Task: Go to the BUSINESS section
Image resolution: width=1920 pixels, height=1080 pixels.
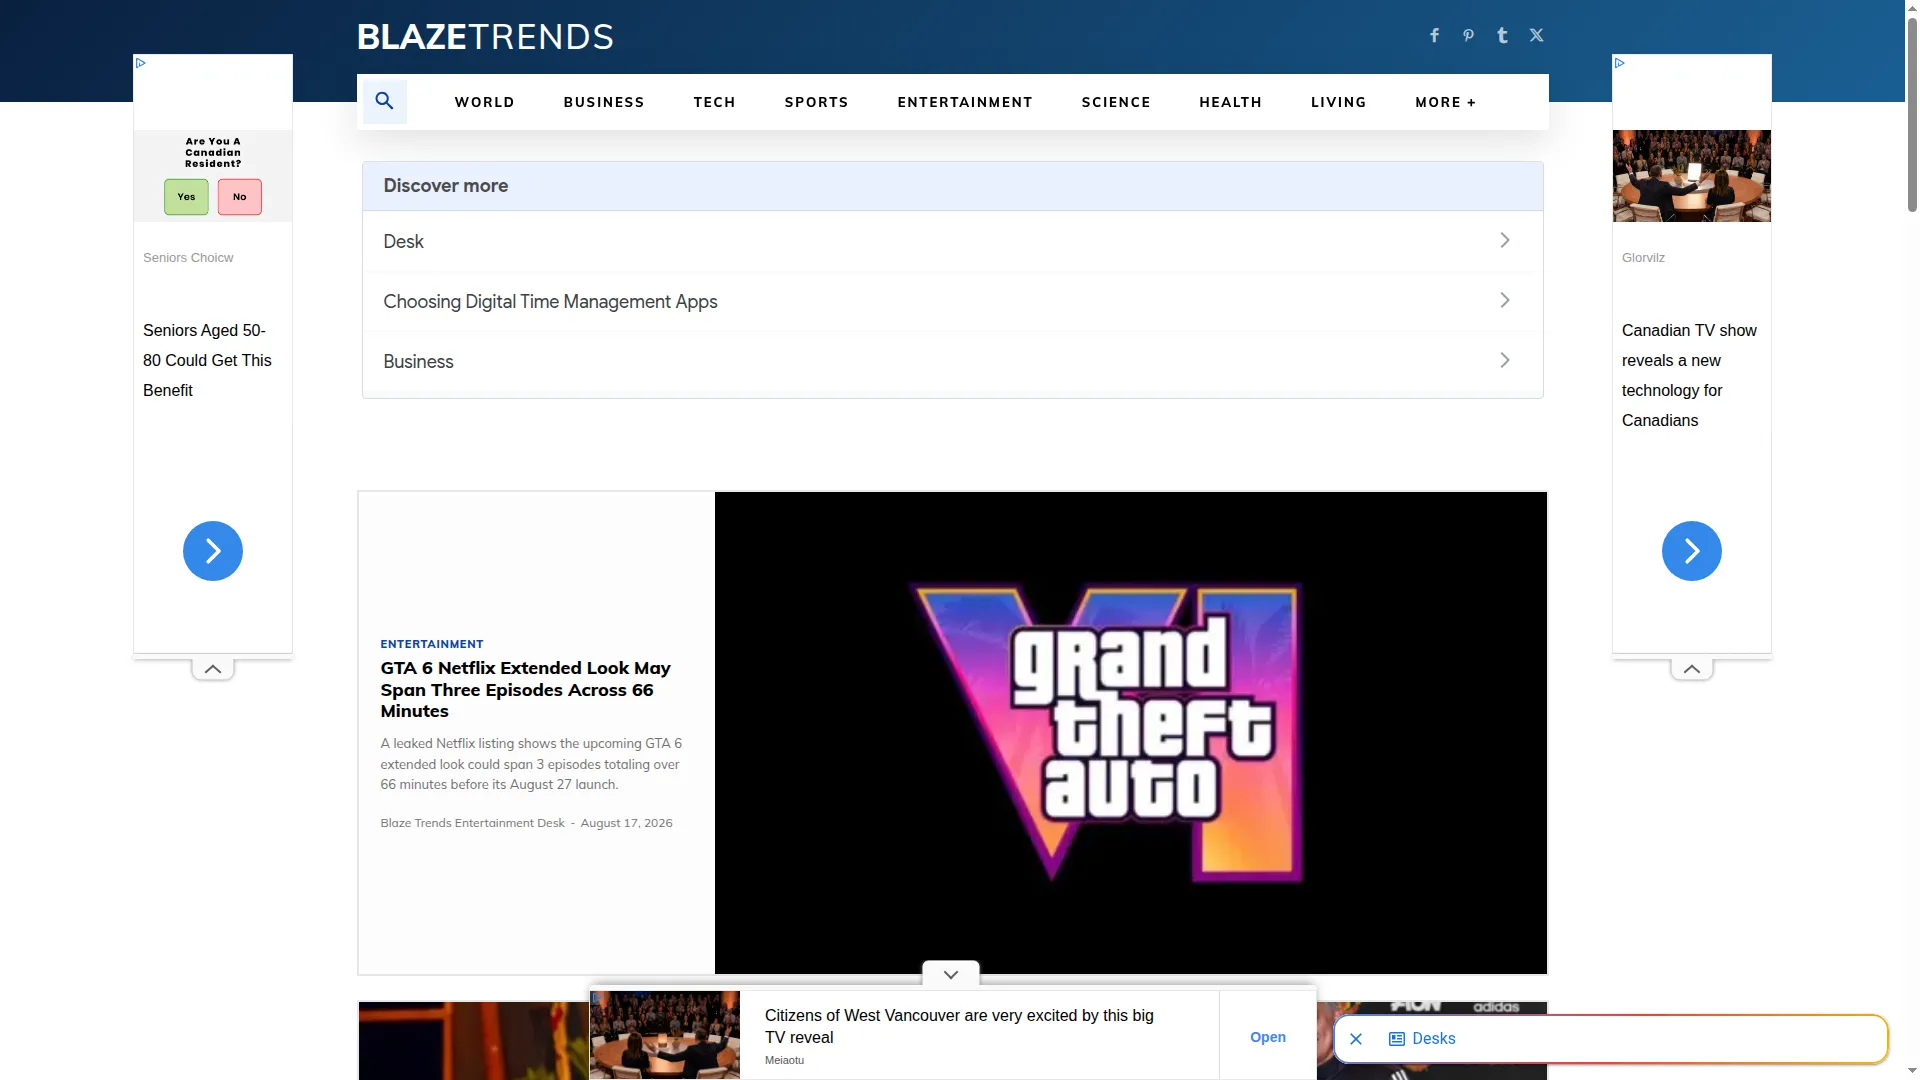Action: [604, 102]
